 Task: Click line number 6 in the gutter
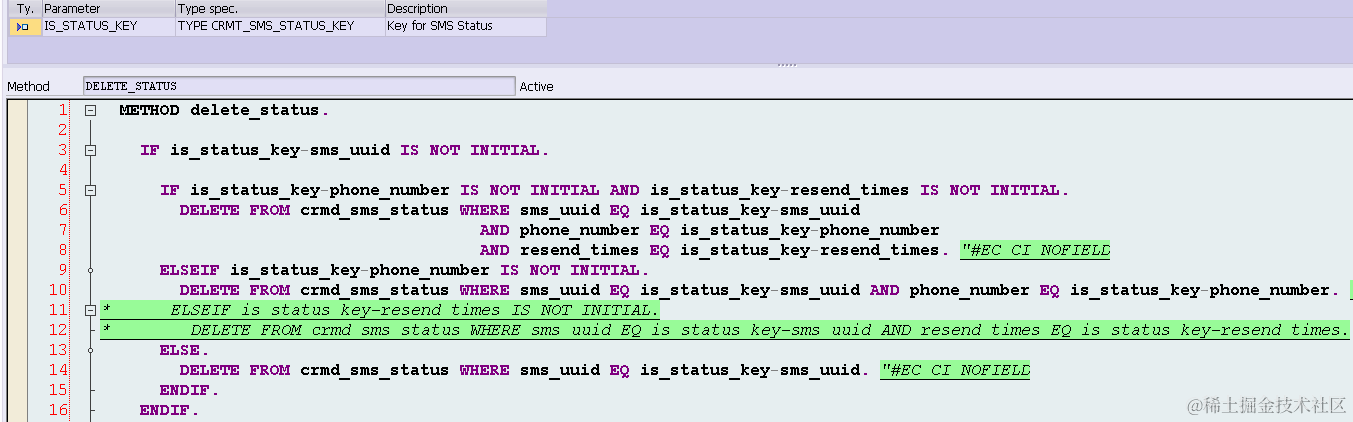[62, 210]
